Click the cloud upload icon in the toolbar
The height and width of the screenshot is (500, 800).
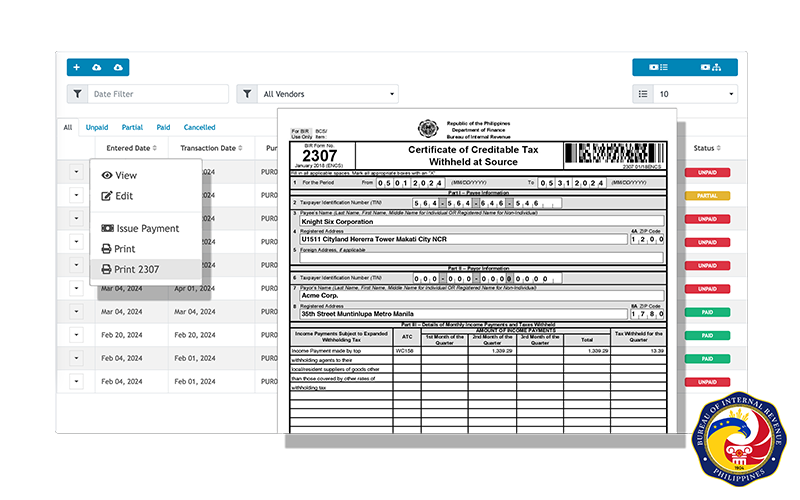pos(96,67)
